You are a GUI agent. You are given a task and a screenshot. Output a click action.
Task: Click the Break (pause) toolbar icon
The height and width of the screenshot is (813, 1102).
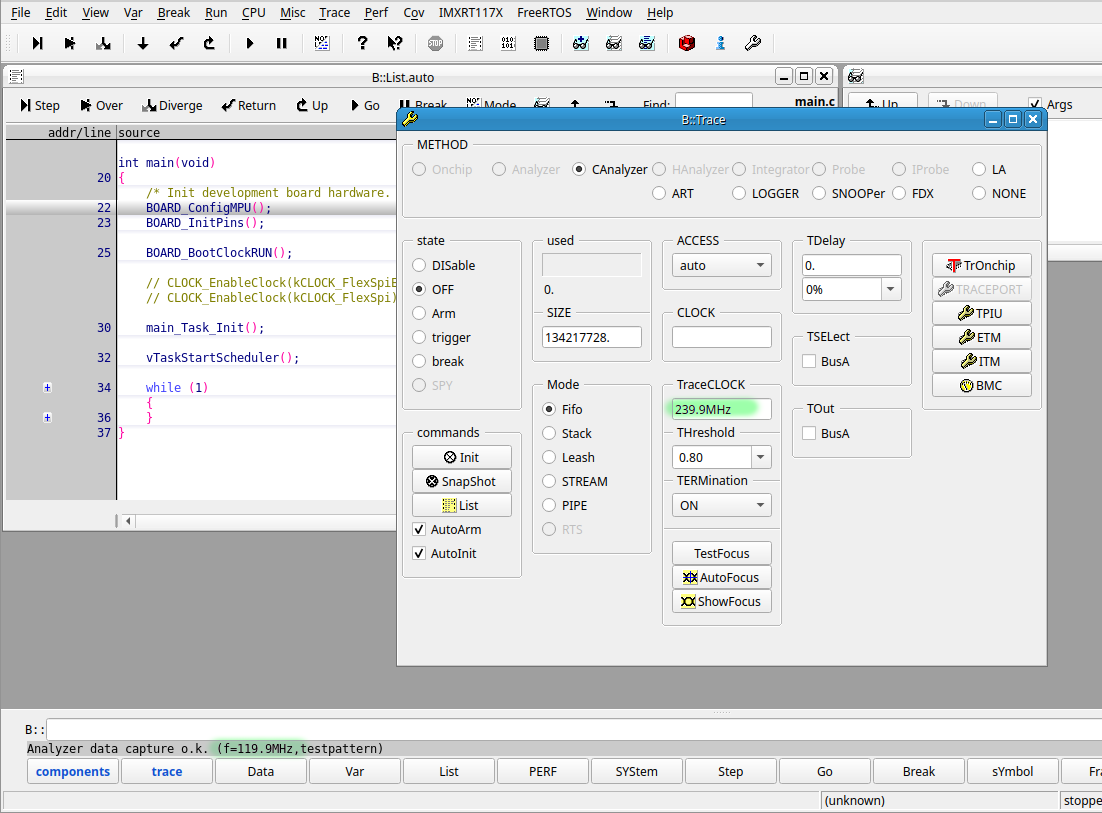281,43
